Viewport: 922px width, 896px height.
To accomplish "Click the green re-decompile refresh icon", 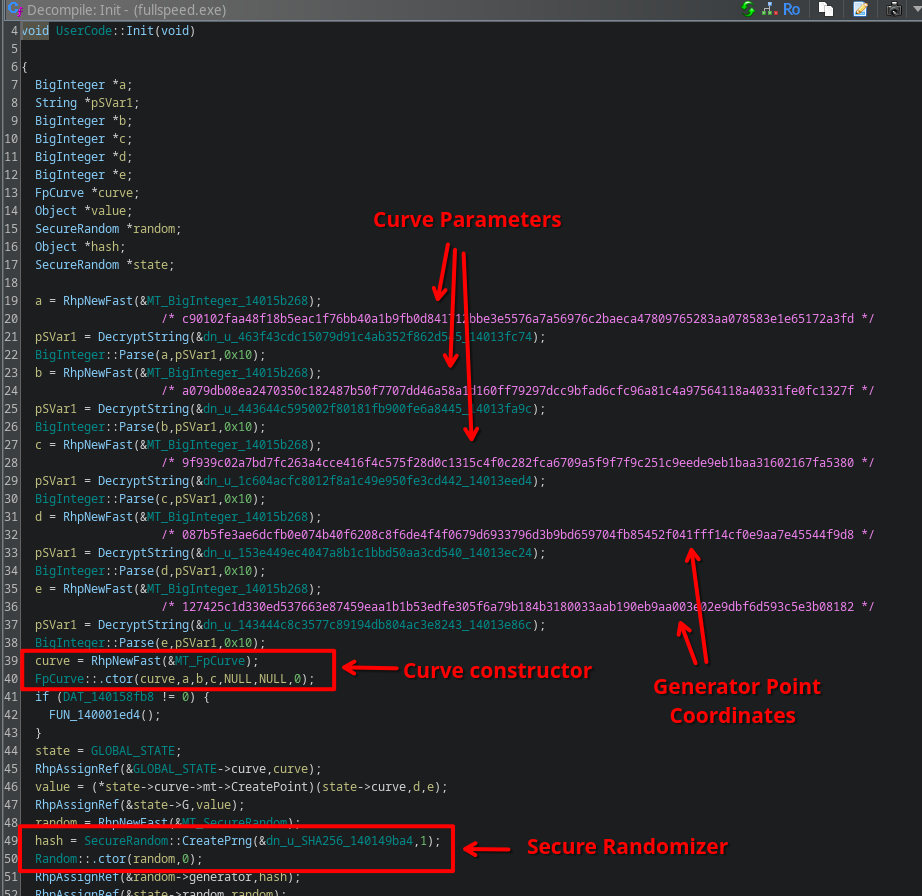I will coord(748,9).
